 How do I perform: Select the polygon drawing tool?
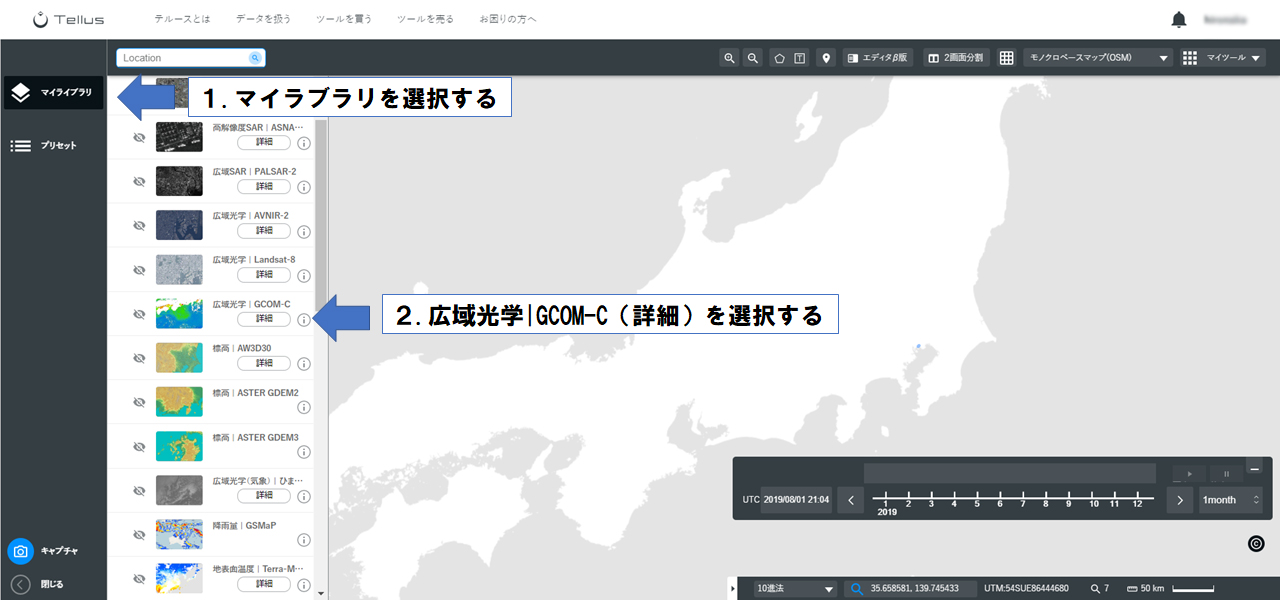(779, 58)
